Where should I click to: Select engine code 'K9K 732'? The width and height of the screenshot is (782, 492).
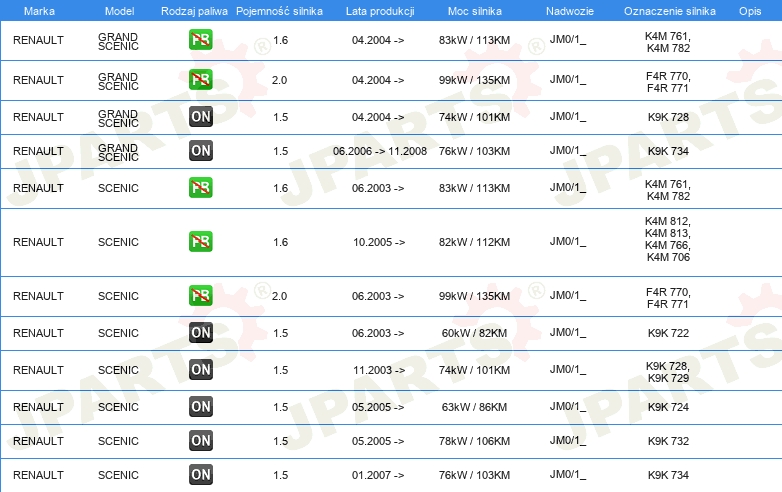click(x=668, y=441)
